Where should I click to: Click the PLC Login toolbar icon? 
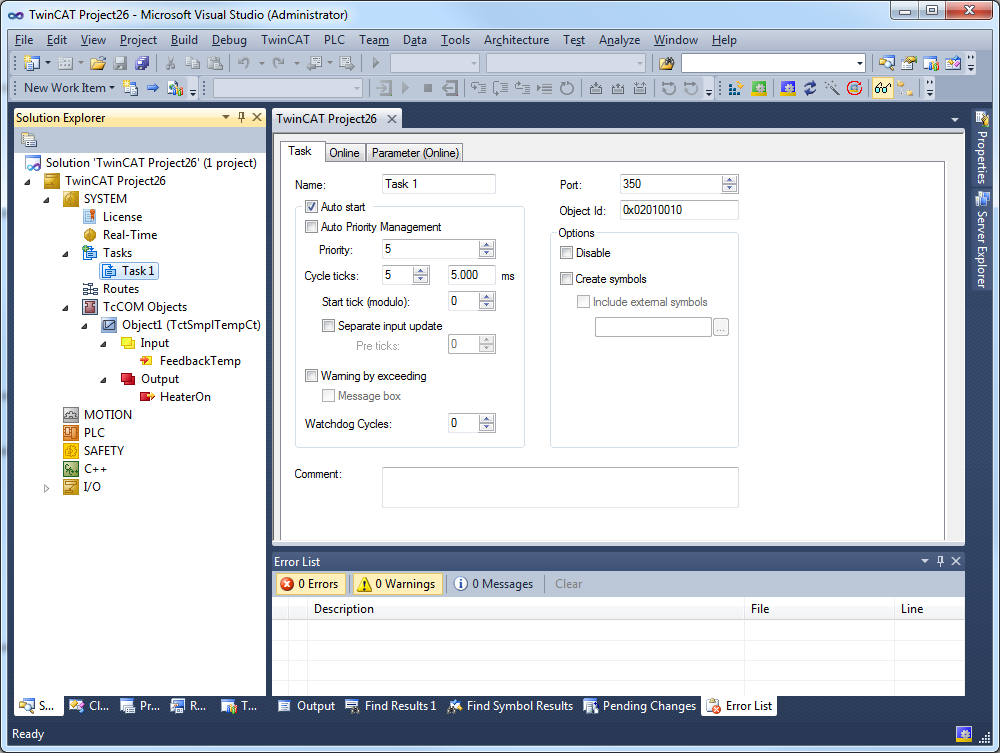[x=385, y=88]
